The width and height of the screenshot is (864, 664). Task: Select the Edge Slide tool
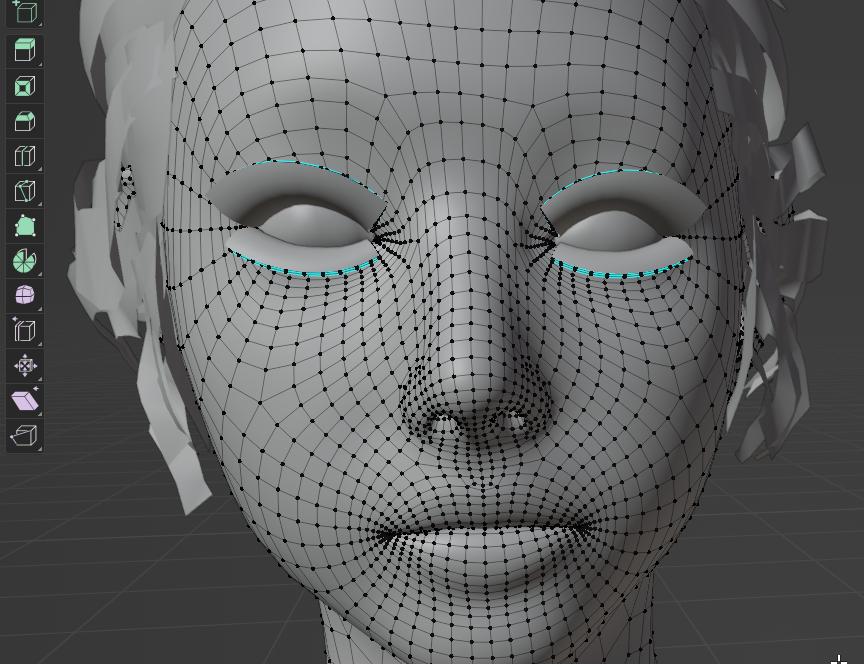click(25, 331)
